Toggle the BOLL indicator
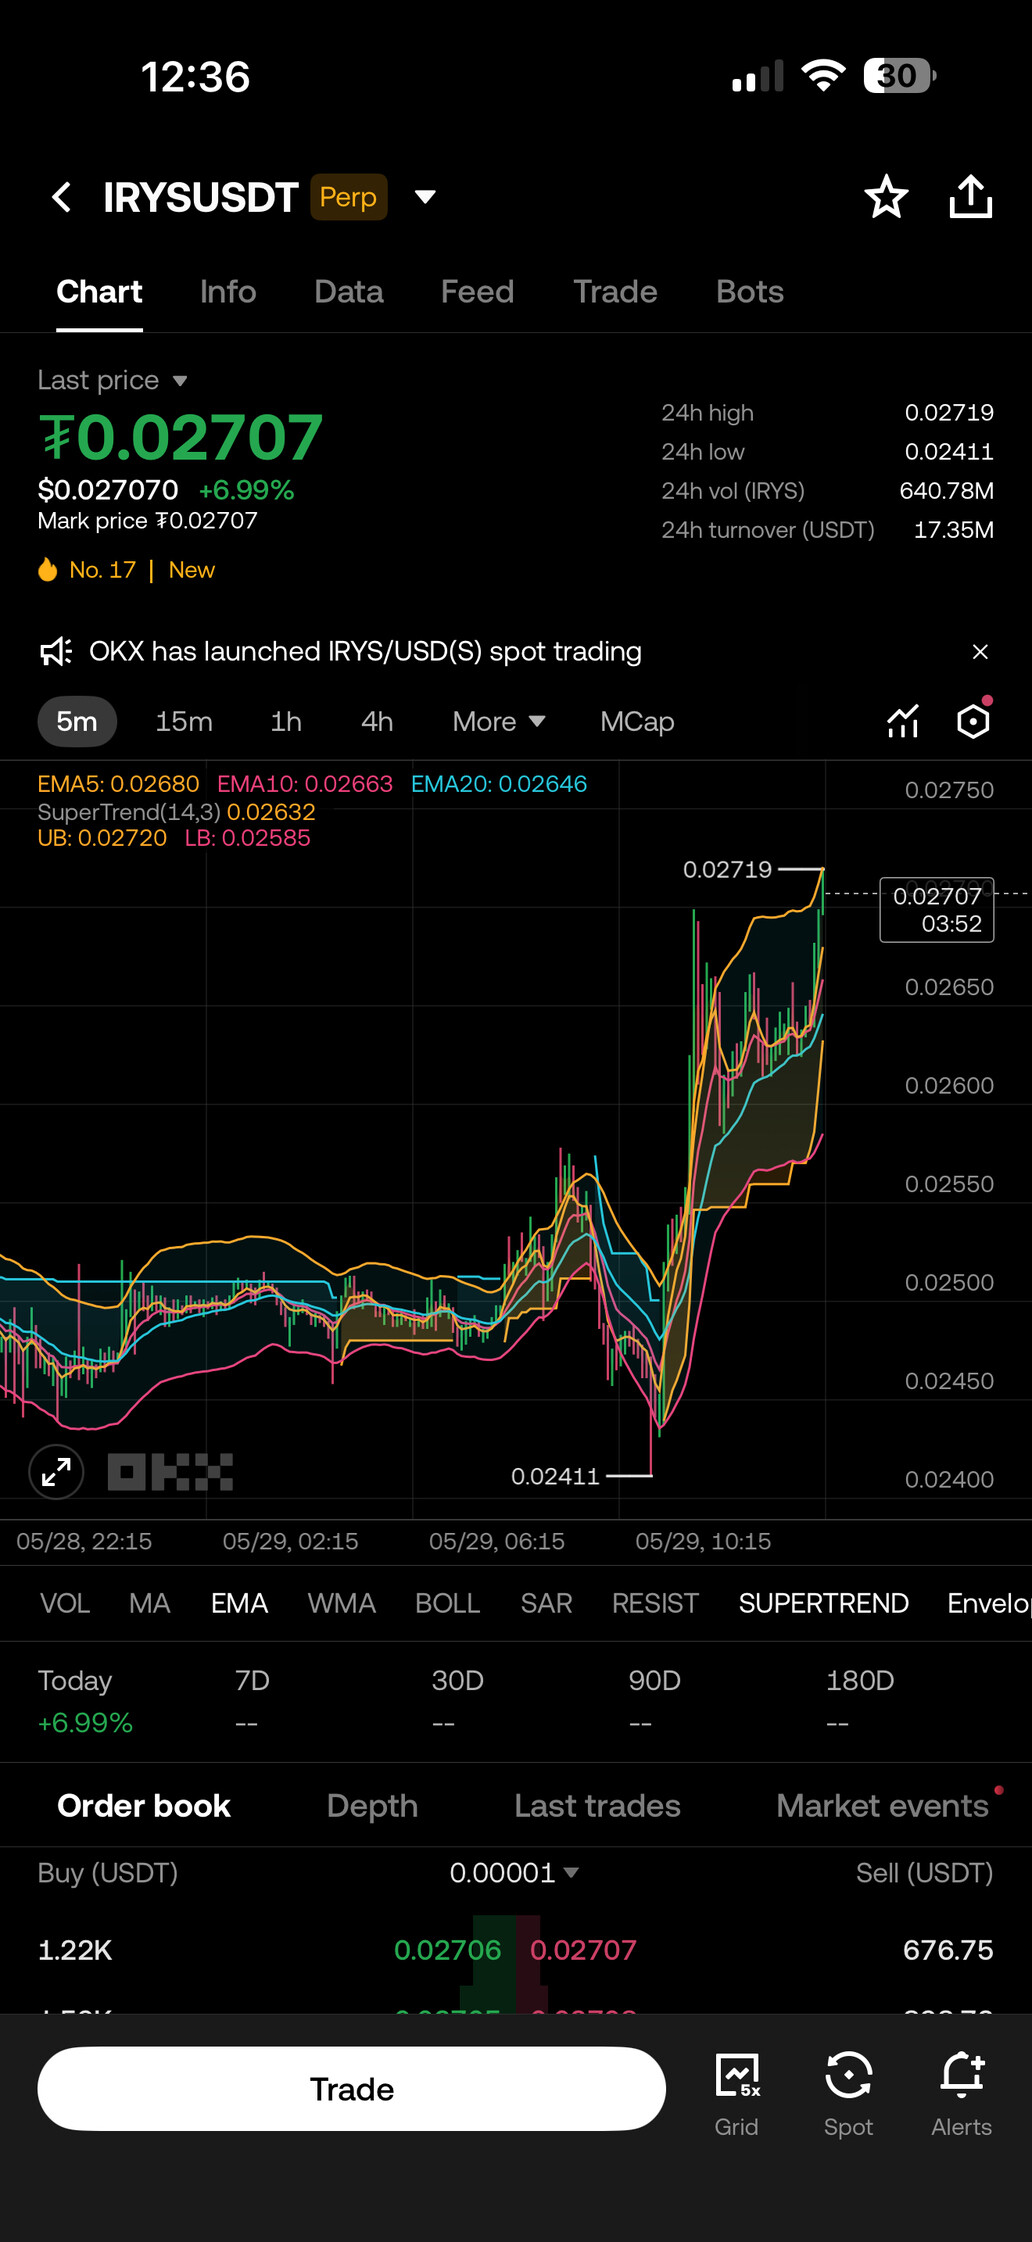This screenshot has width=1032, height=2242. (x=447, y=1603)
